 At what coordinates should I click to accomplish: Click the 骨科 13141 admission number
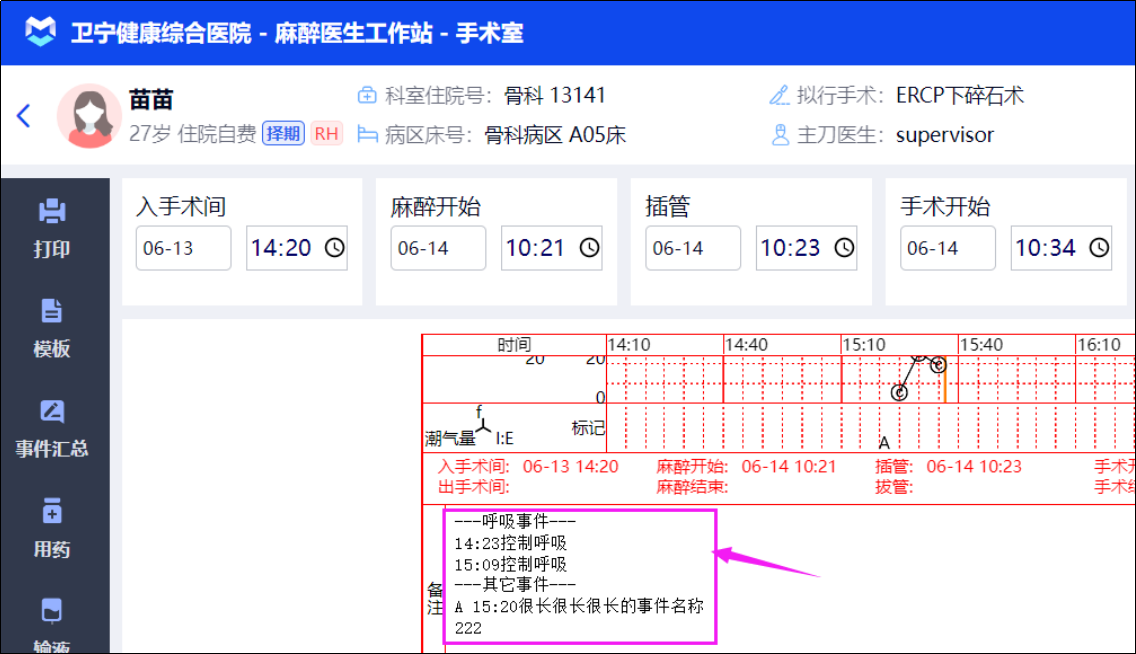555,96
